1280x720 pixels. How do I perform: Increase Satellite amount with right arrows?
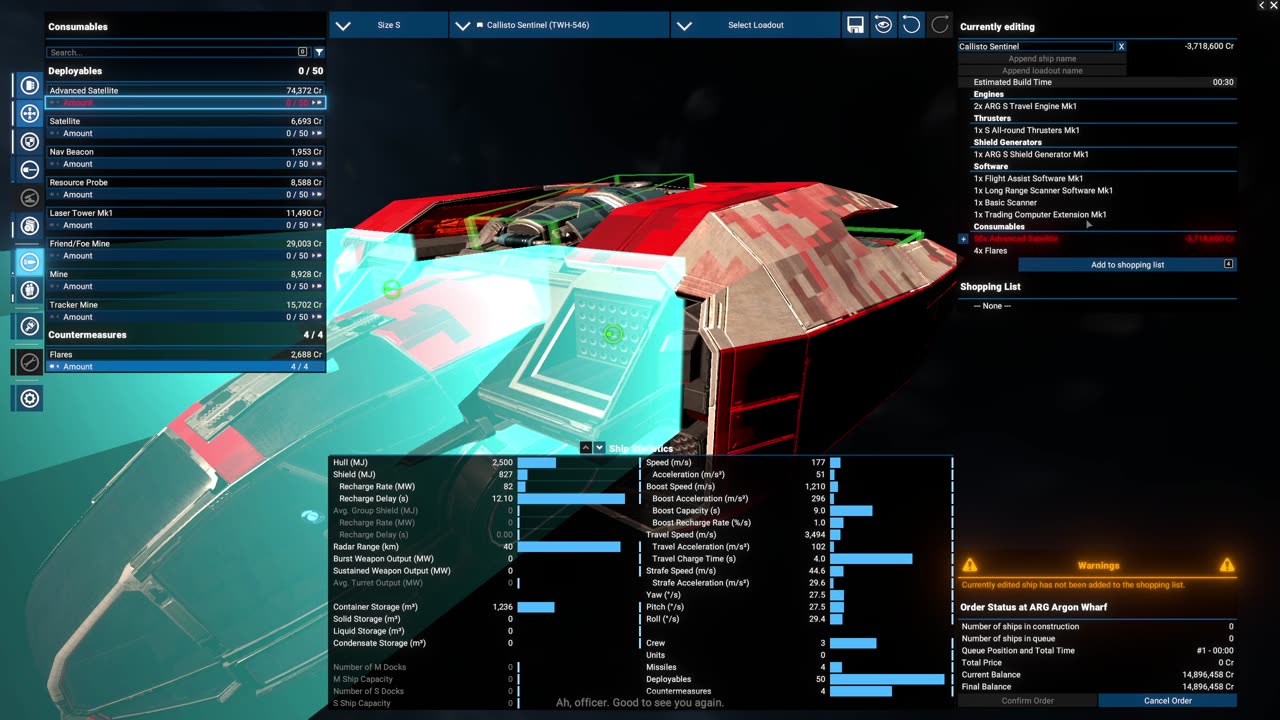(318, 133)
